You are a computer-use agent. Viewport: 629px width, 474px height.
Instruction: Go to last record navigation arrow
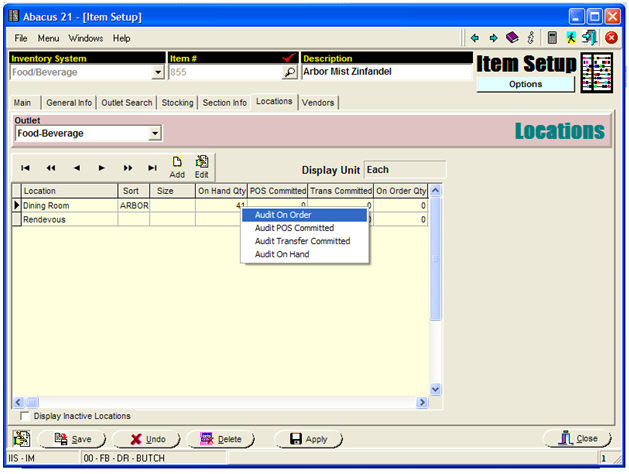click(152, 168)
